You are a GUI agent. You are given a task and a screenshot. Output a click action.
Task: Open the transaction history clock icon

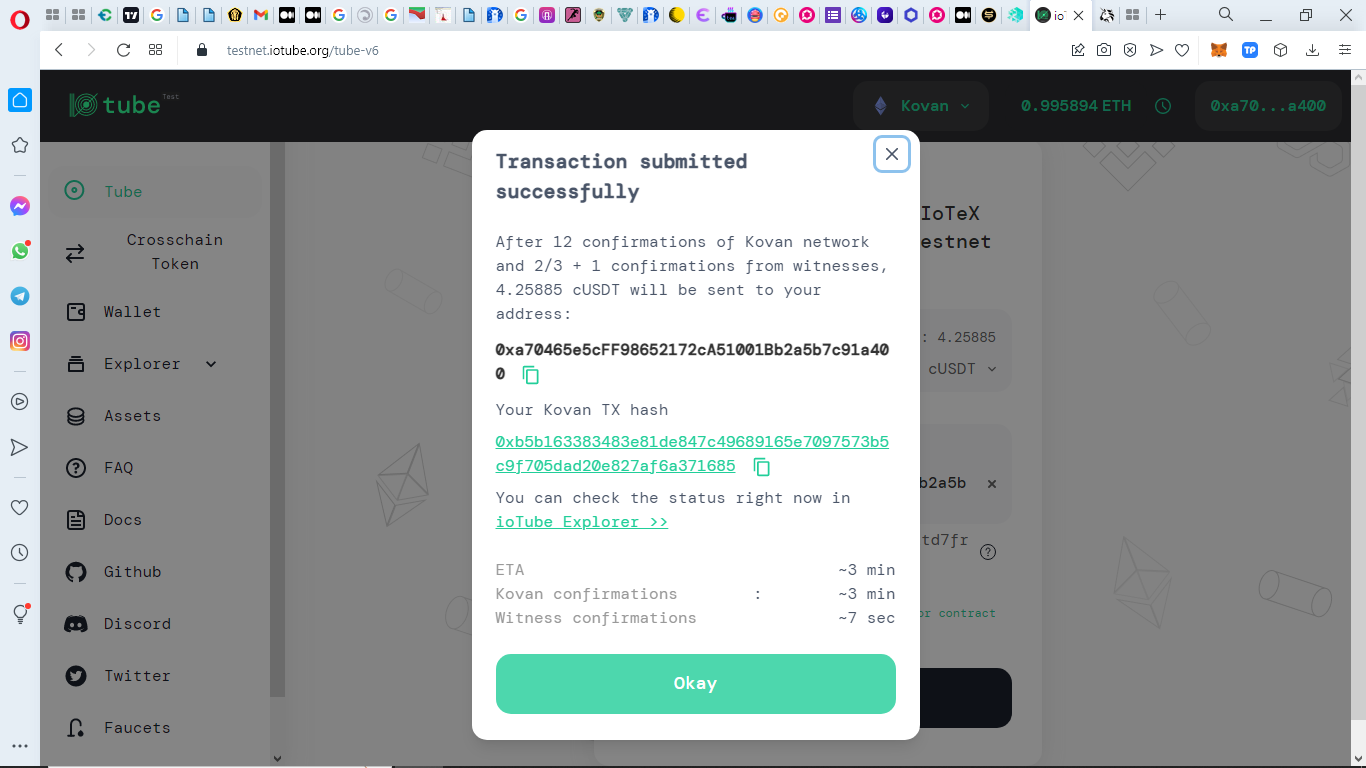(x=1162, y=106)
